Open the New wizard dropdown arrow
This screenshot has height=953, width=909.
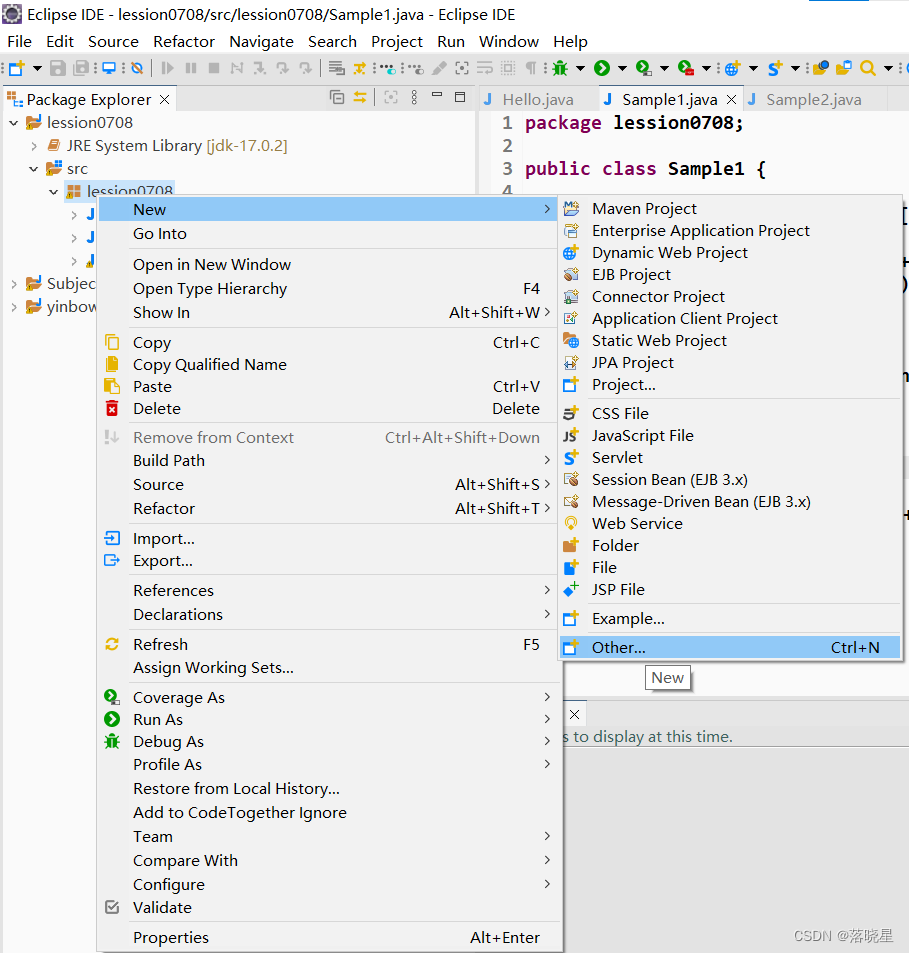click(36, 68)
